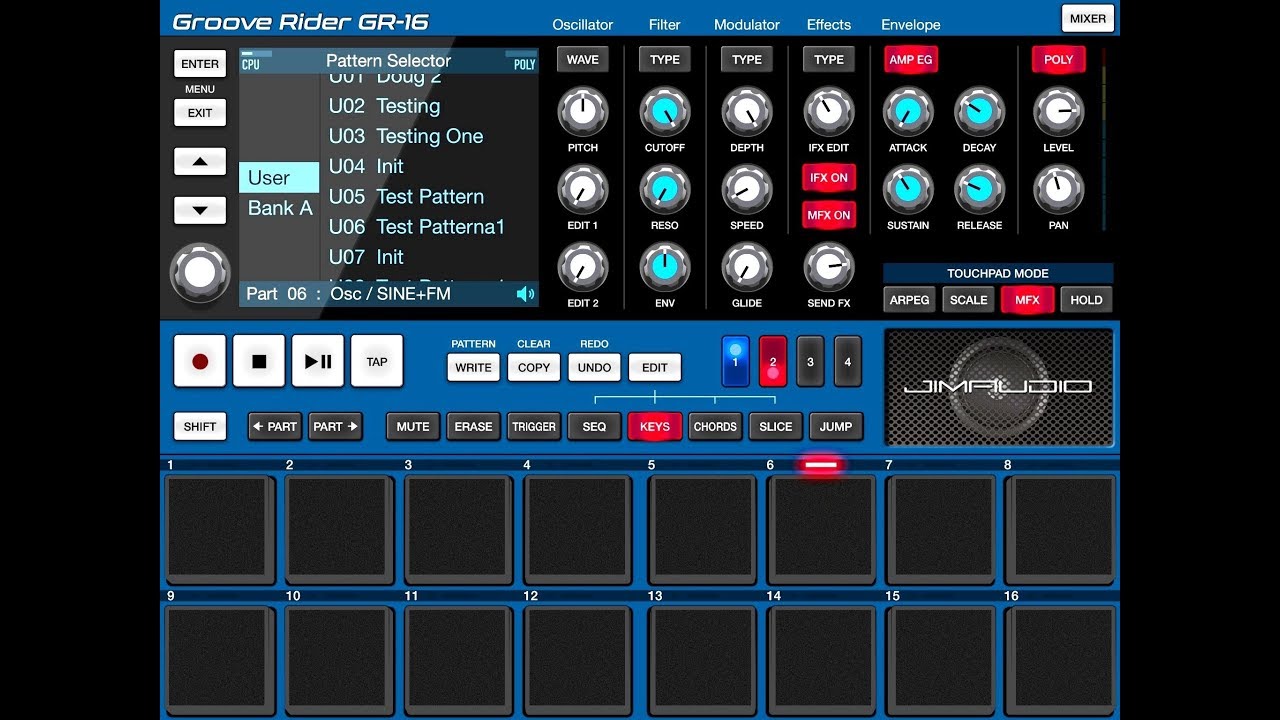
Task: Switch to SLICE pad mode
Action: pos(776,426)
